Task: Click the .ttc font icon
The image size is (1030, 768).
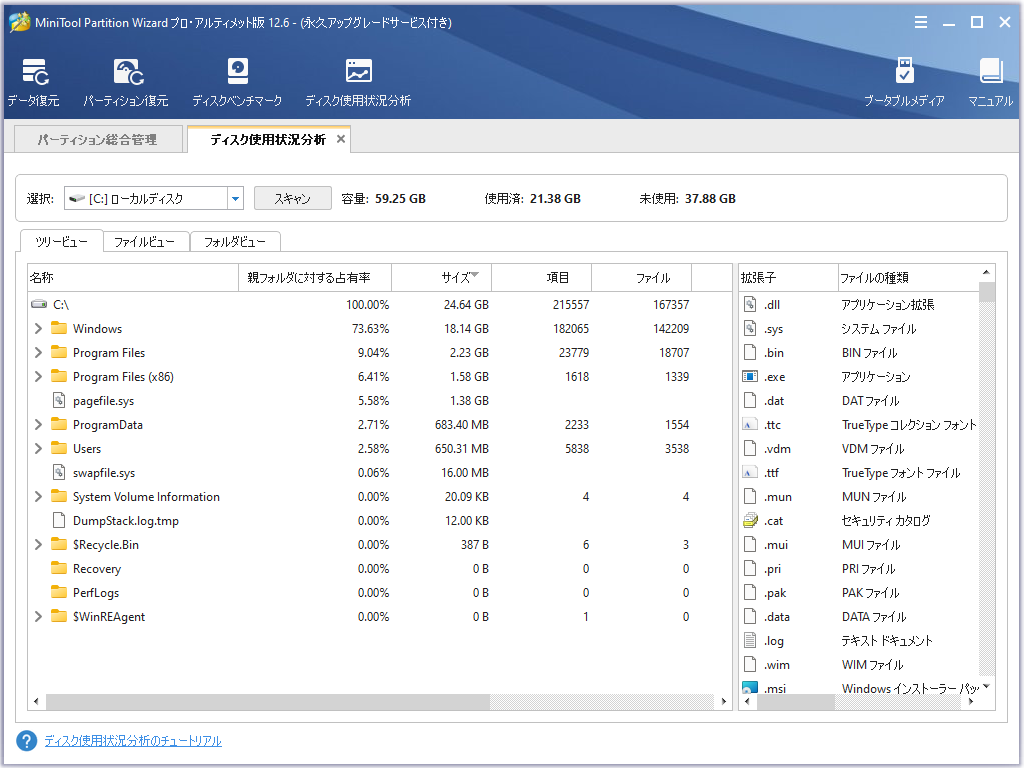Action: click(x=750, y=424)
